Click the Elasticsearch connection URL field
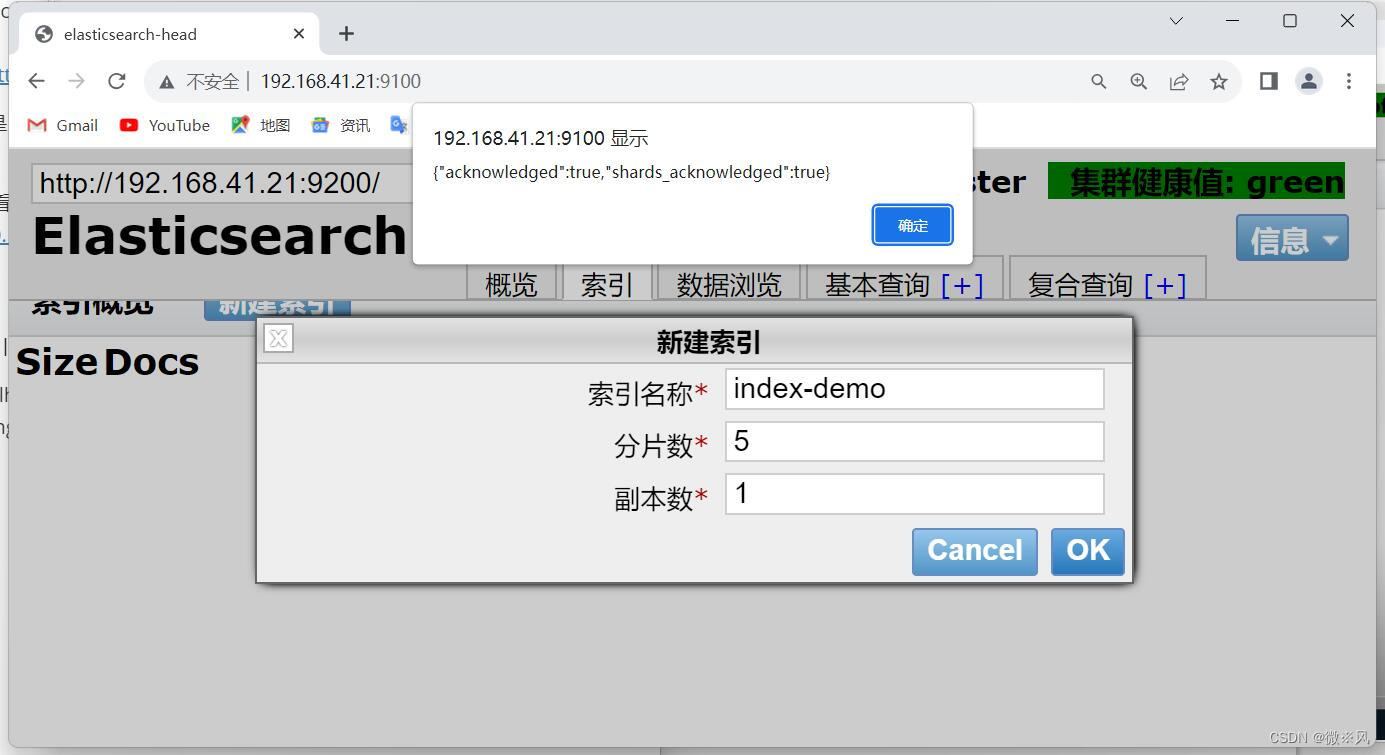1385x755 pixels. tap(222, 183)
